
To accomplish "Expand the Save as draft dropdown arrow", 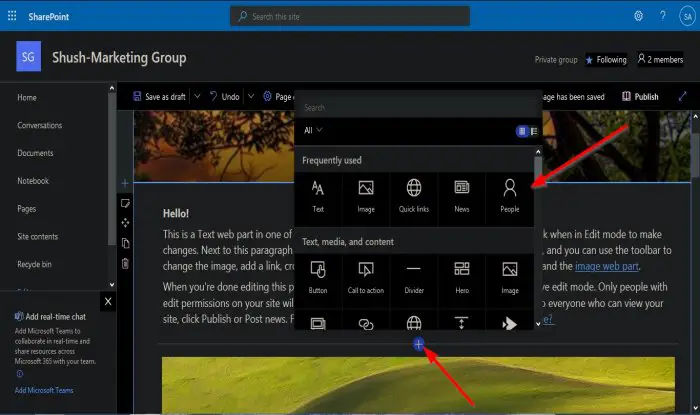I will 197,96.
